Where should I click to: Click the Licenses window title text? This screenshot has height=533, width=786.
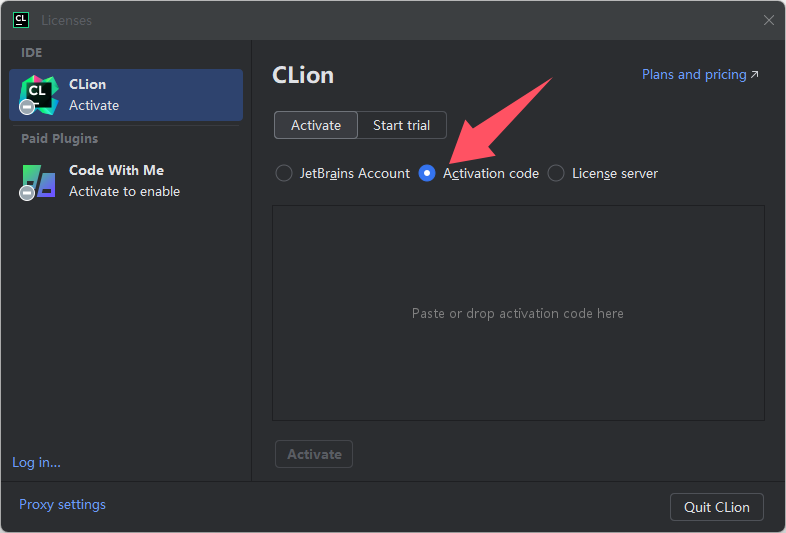point(67,21)
